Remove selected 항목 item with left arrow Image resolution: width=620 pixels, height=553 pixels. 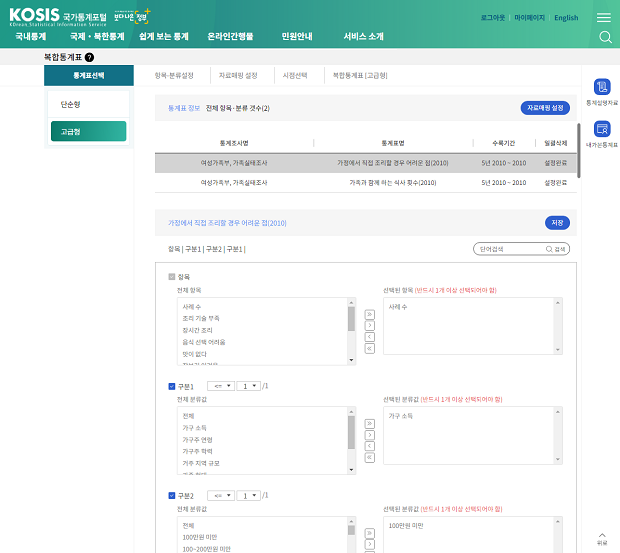point(369,337)
